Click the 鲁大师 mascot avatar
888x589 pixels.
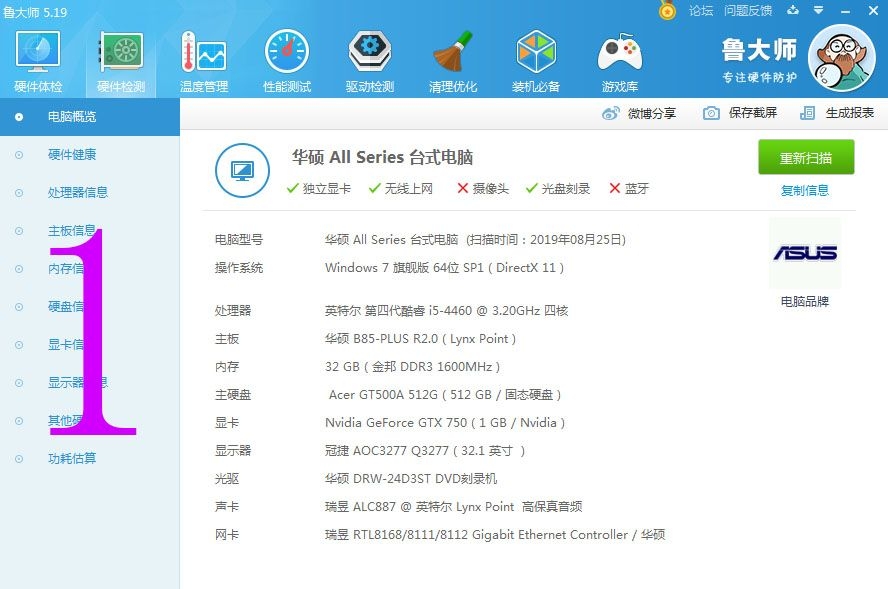click(x=842, y=58)
